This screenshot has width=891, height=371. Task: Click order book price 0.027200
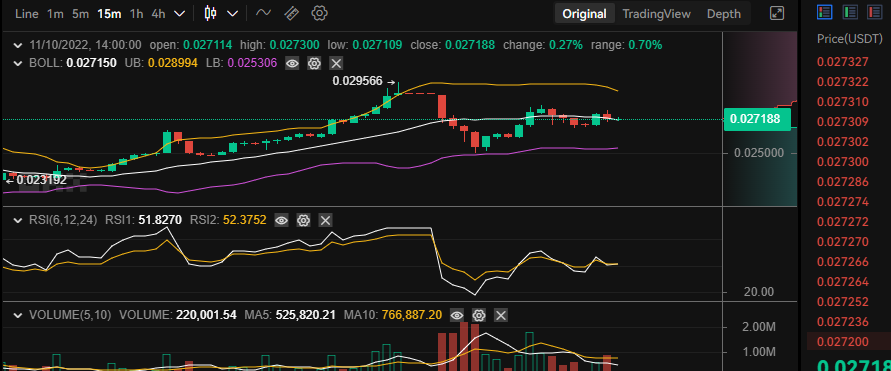pos(843,341)
